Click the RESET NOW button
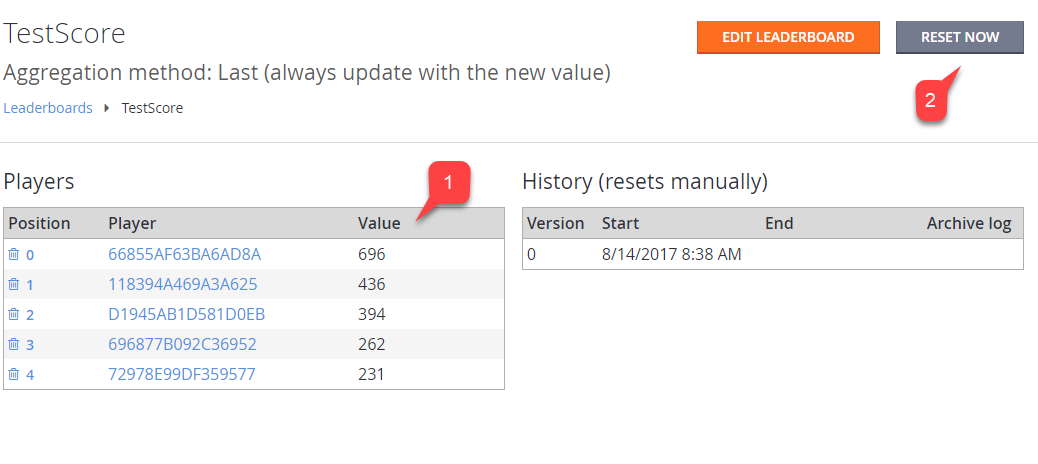 coord(960,37)
